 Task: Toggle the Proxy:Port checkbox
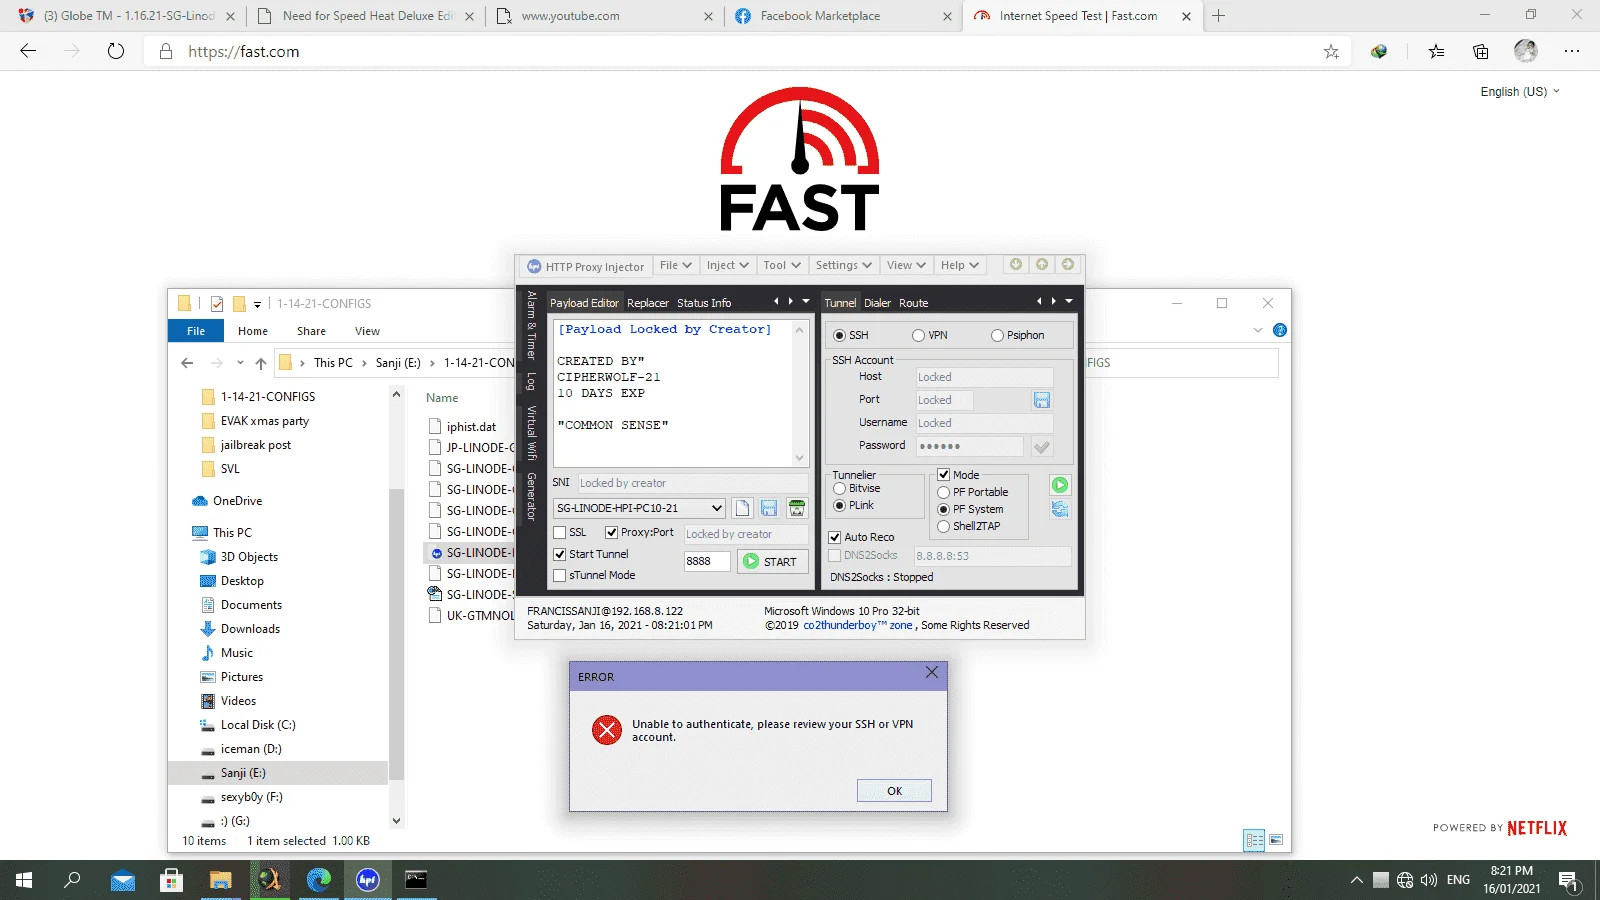(612, 533)
